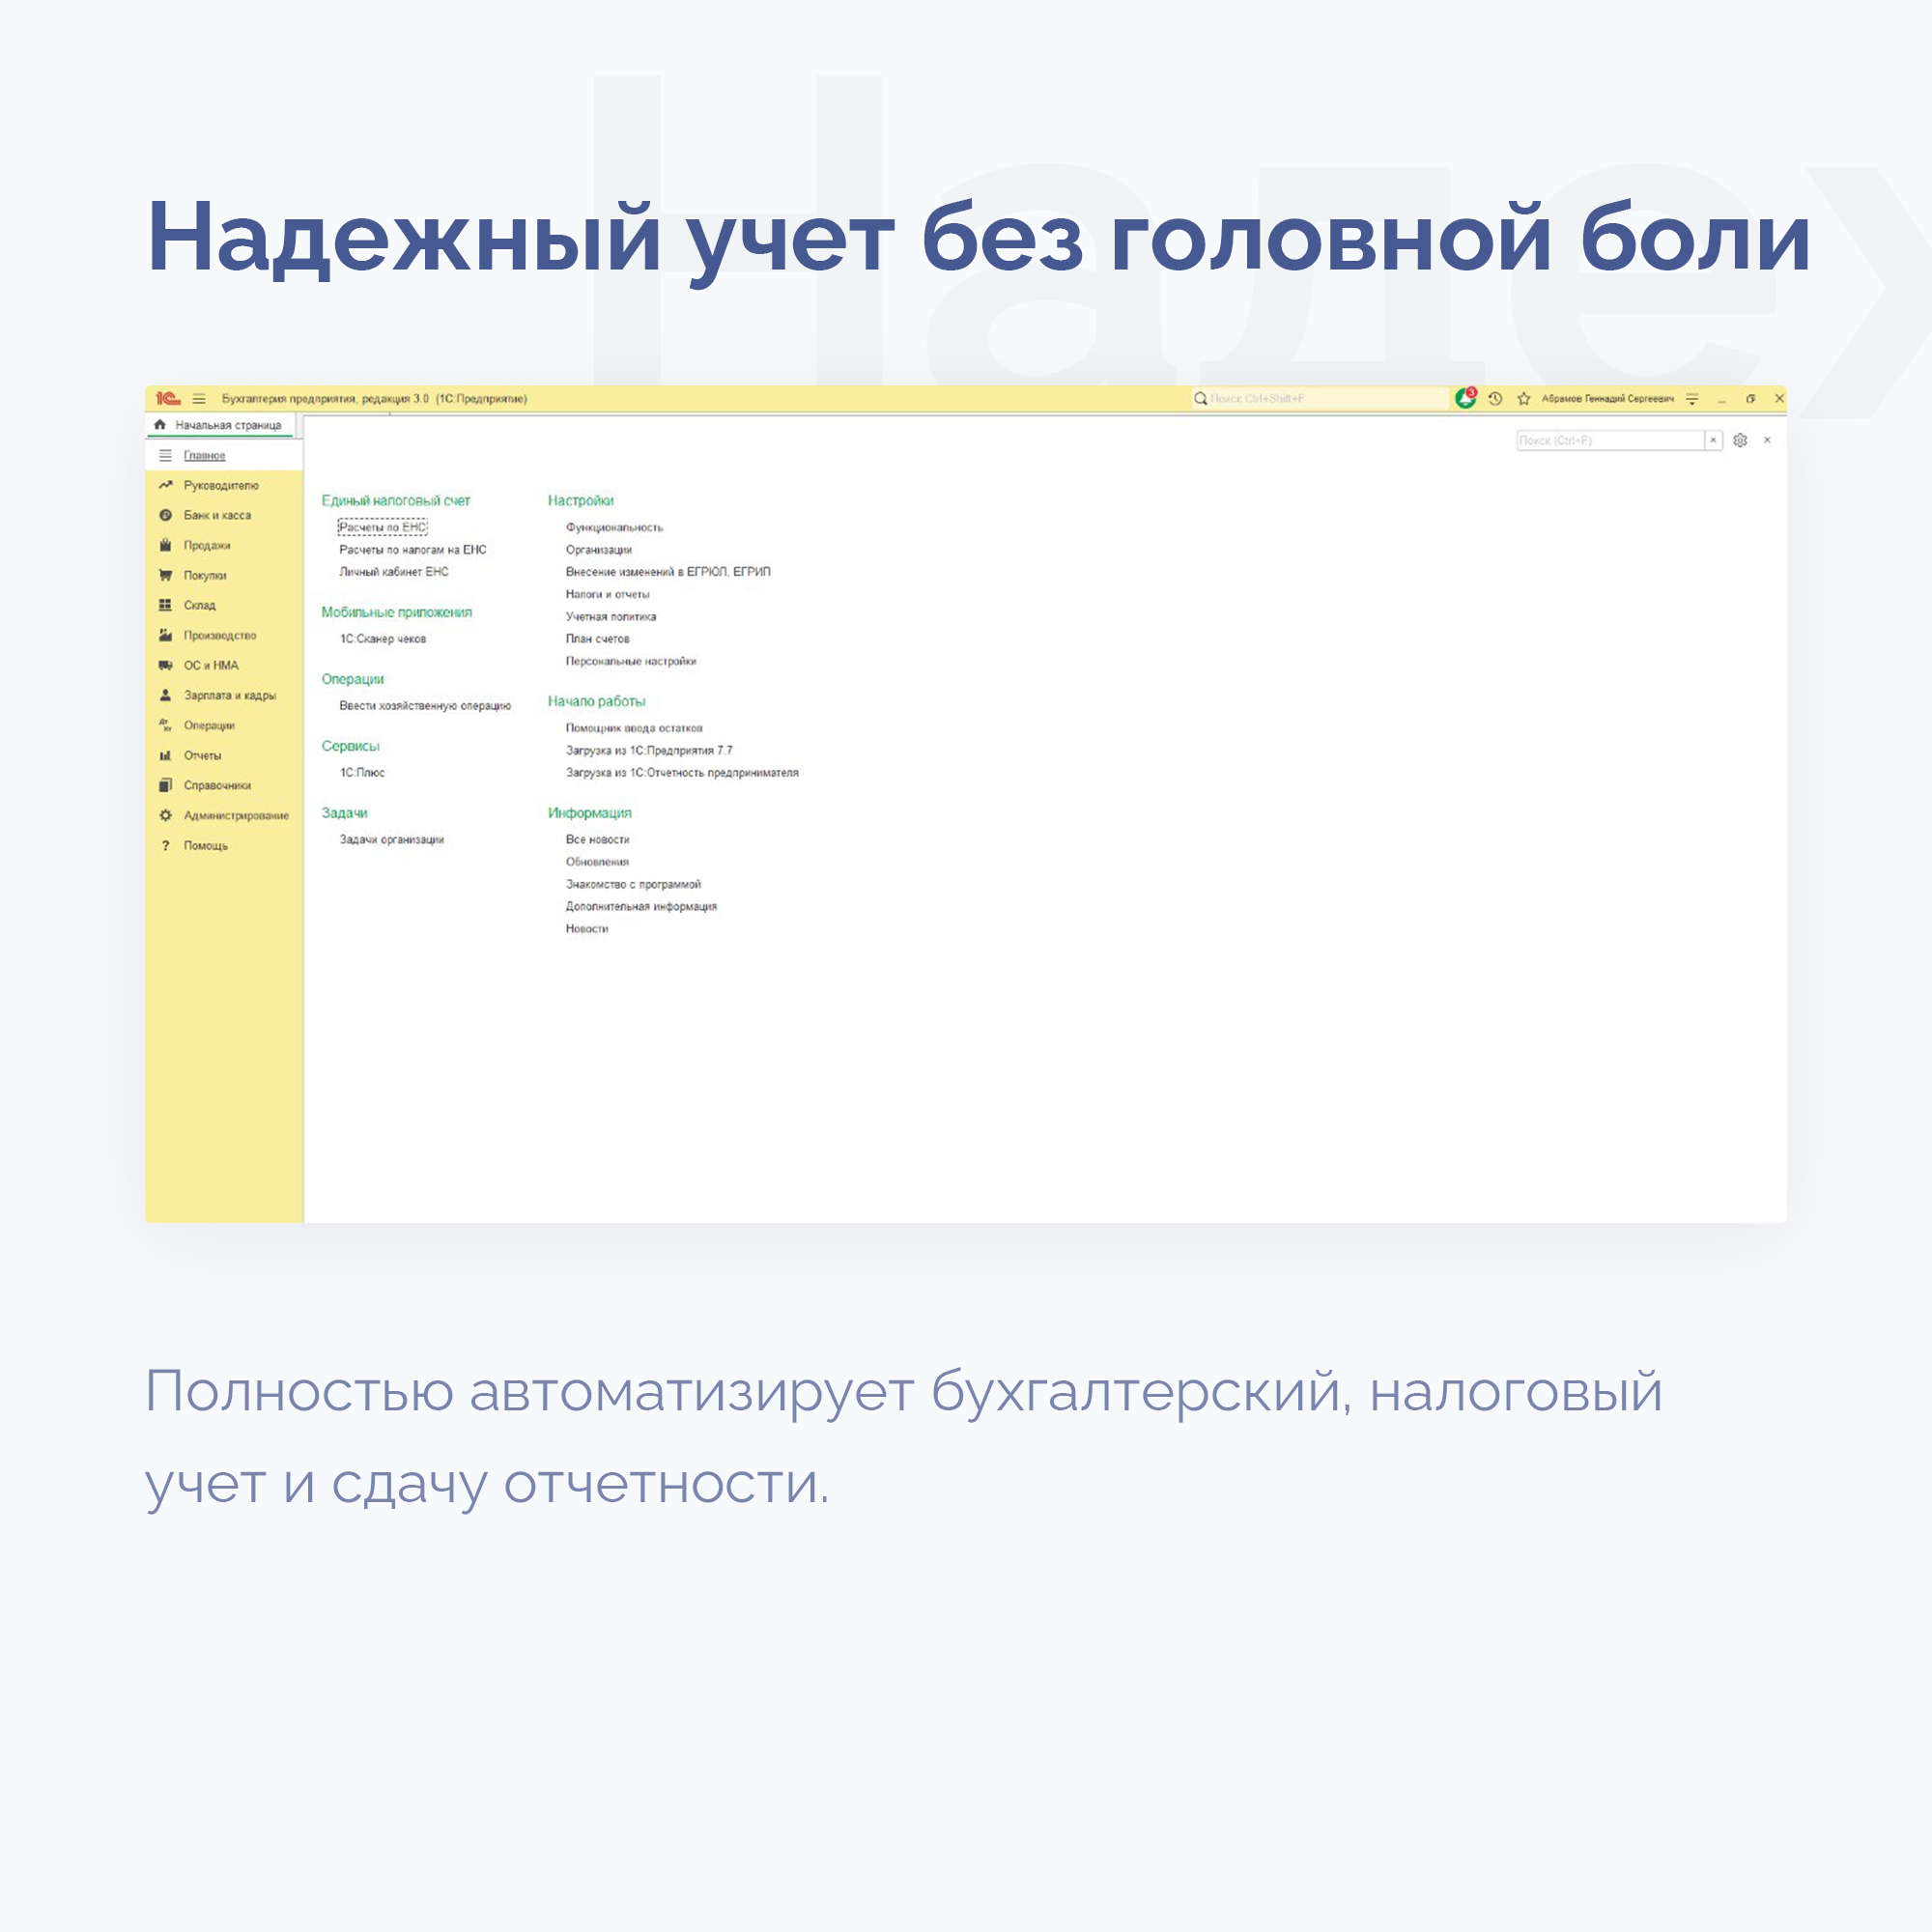Image resolution: width=1932 pixels, height=1932 pixels.
Task: Open Помощник ввода остатков
Action: click(634, 729)
